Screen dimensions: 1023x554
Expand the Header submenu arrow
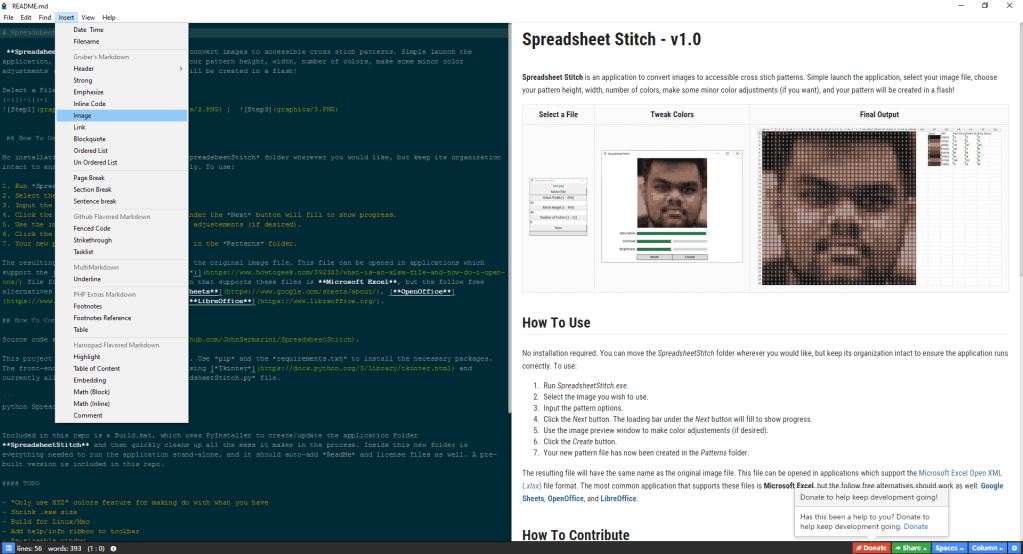(x=180, y=68)
